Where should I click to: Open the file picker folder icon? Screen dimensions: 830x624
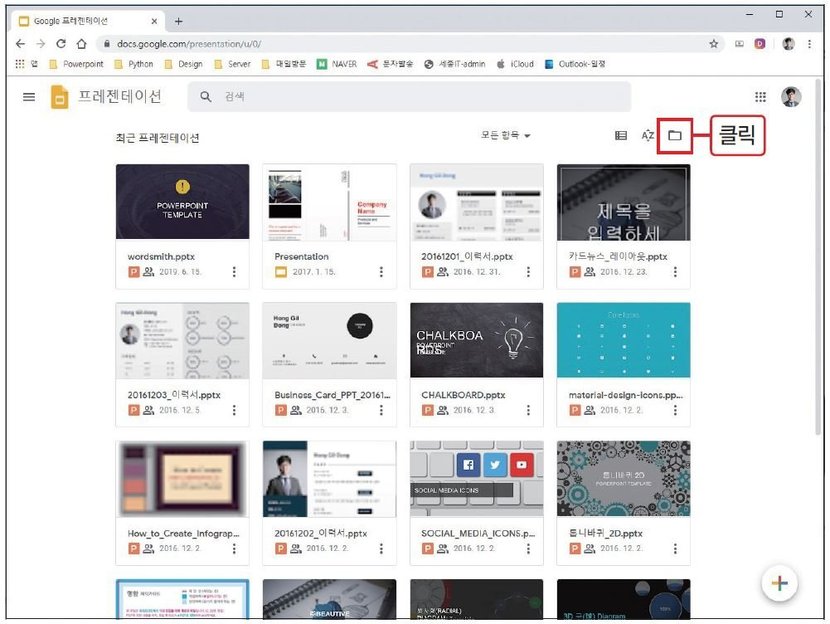click(674, 135)
